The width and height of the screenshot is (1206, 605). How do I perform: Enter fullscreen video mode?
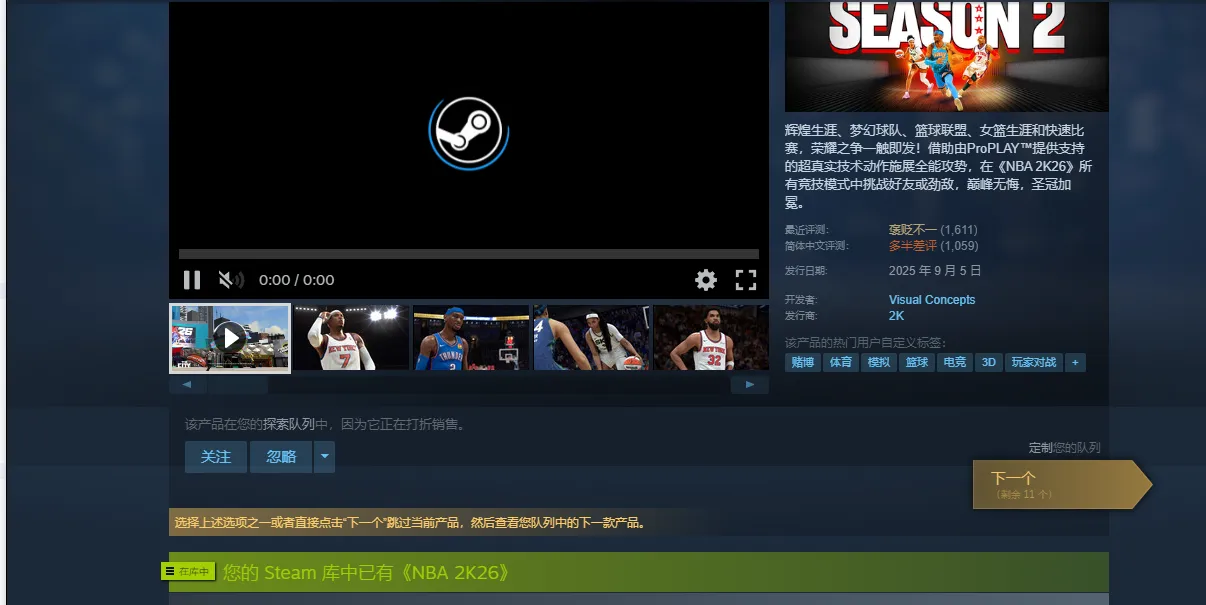coord(746,280)
